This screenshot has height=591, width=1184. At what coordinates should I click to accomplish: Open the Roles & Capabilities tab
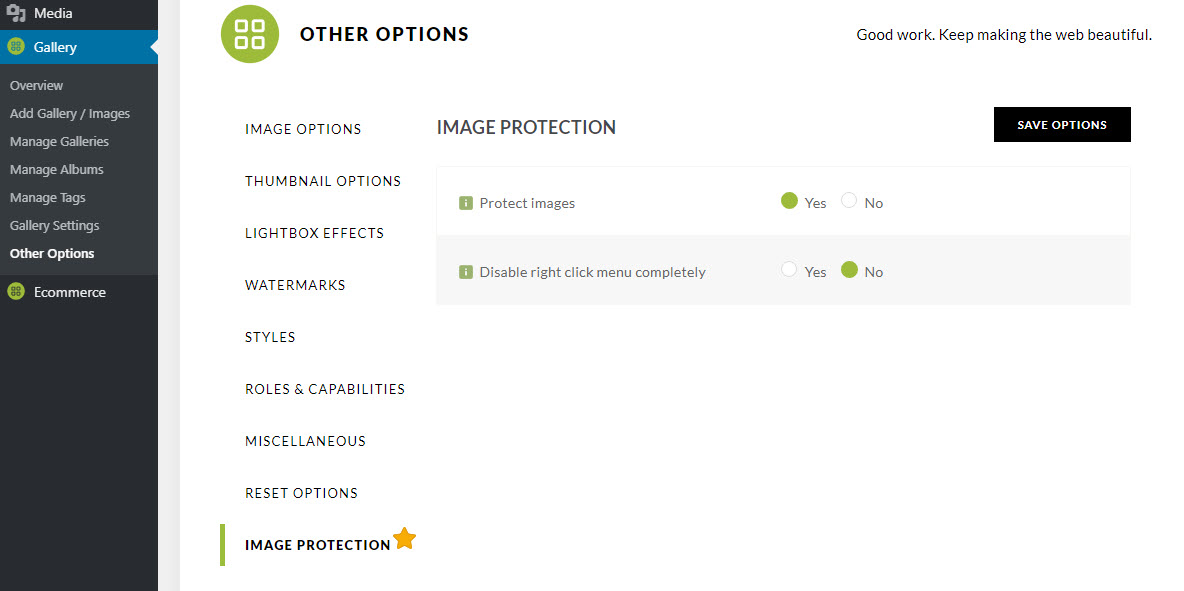point(325,388)
